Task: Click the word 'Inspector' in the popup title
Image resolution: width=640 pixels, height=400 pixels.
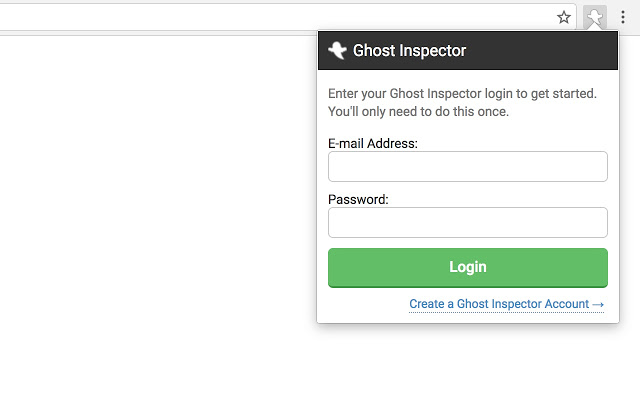Action: point(431,51)
